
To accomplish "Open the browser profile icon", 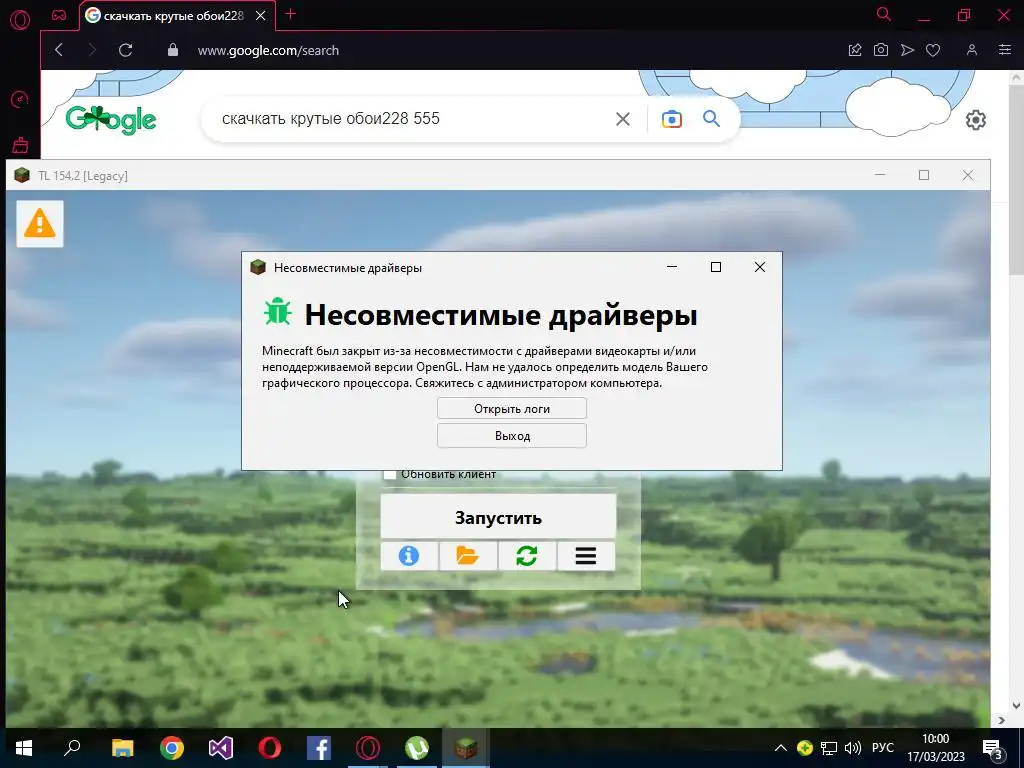I will [972, 50].
